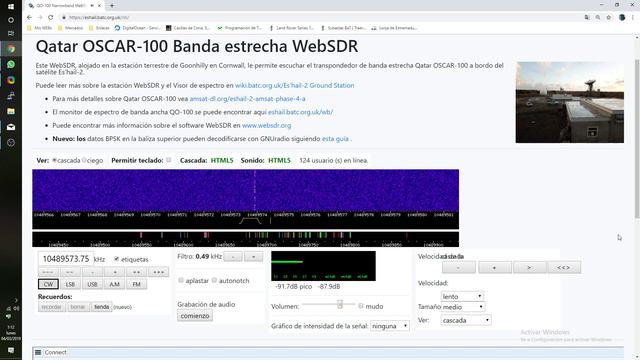Click the Connect panel list icon

click(38, 352)
